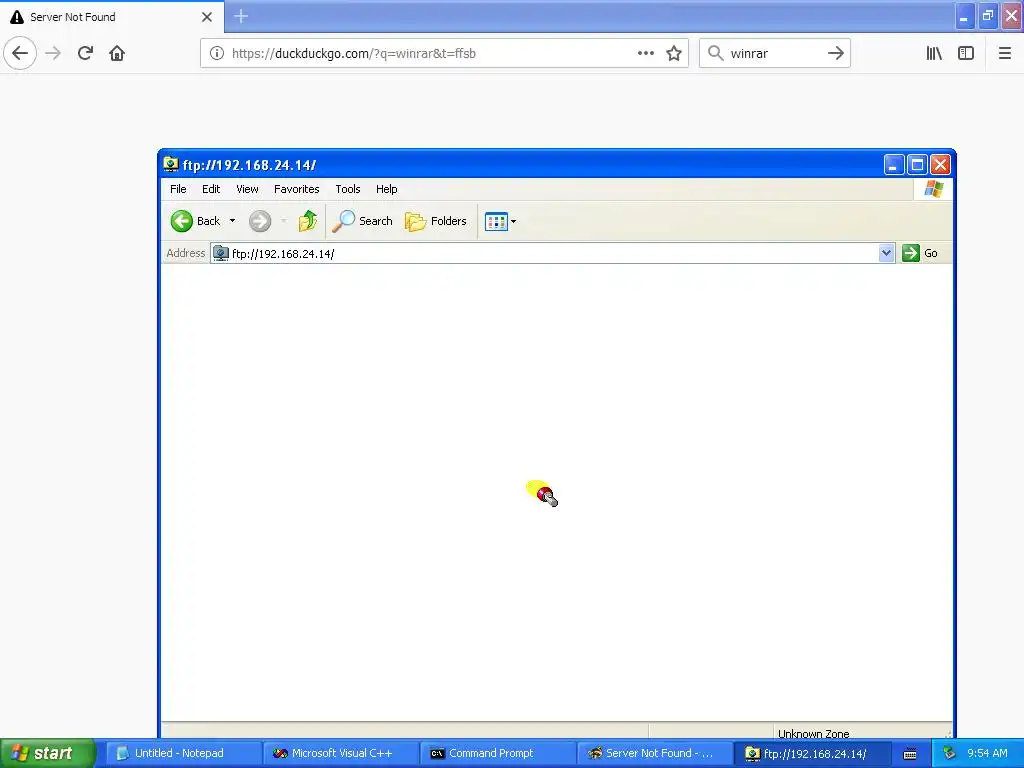1024x768 pixels.
Task: Click the Go button
Action: 920,253
